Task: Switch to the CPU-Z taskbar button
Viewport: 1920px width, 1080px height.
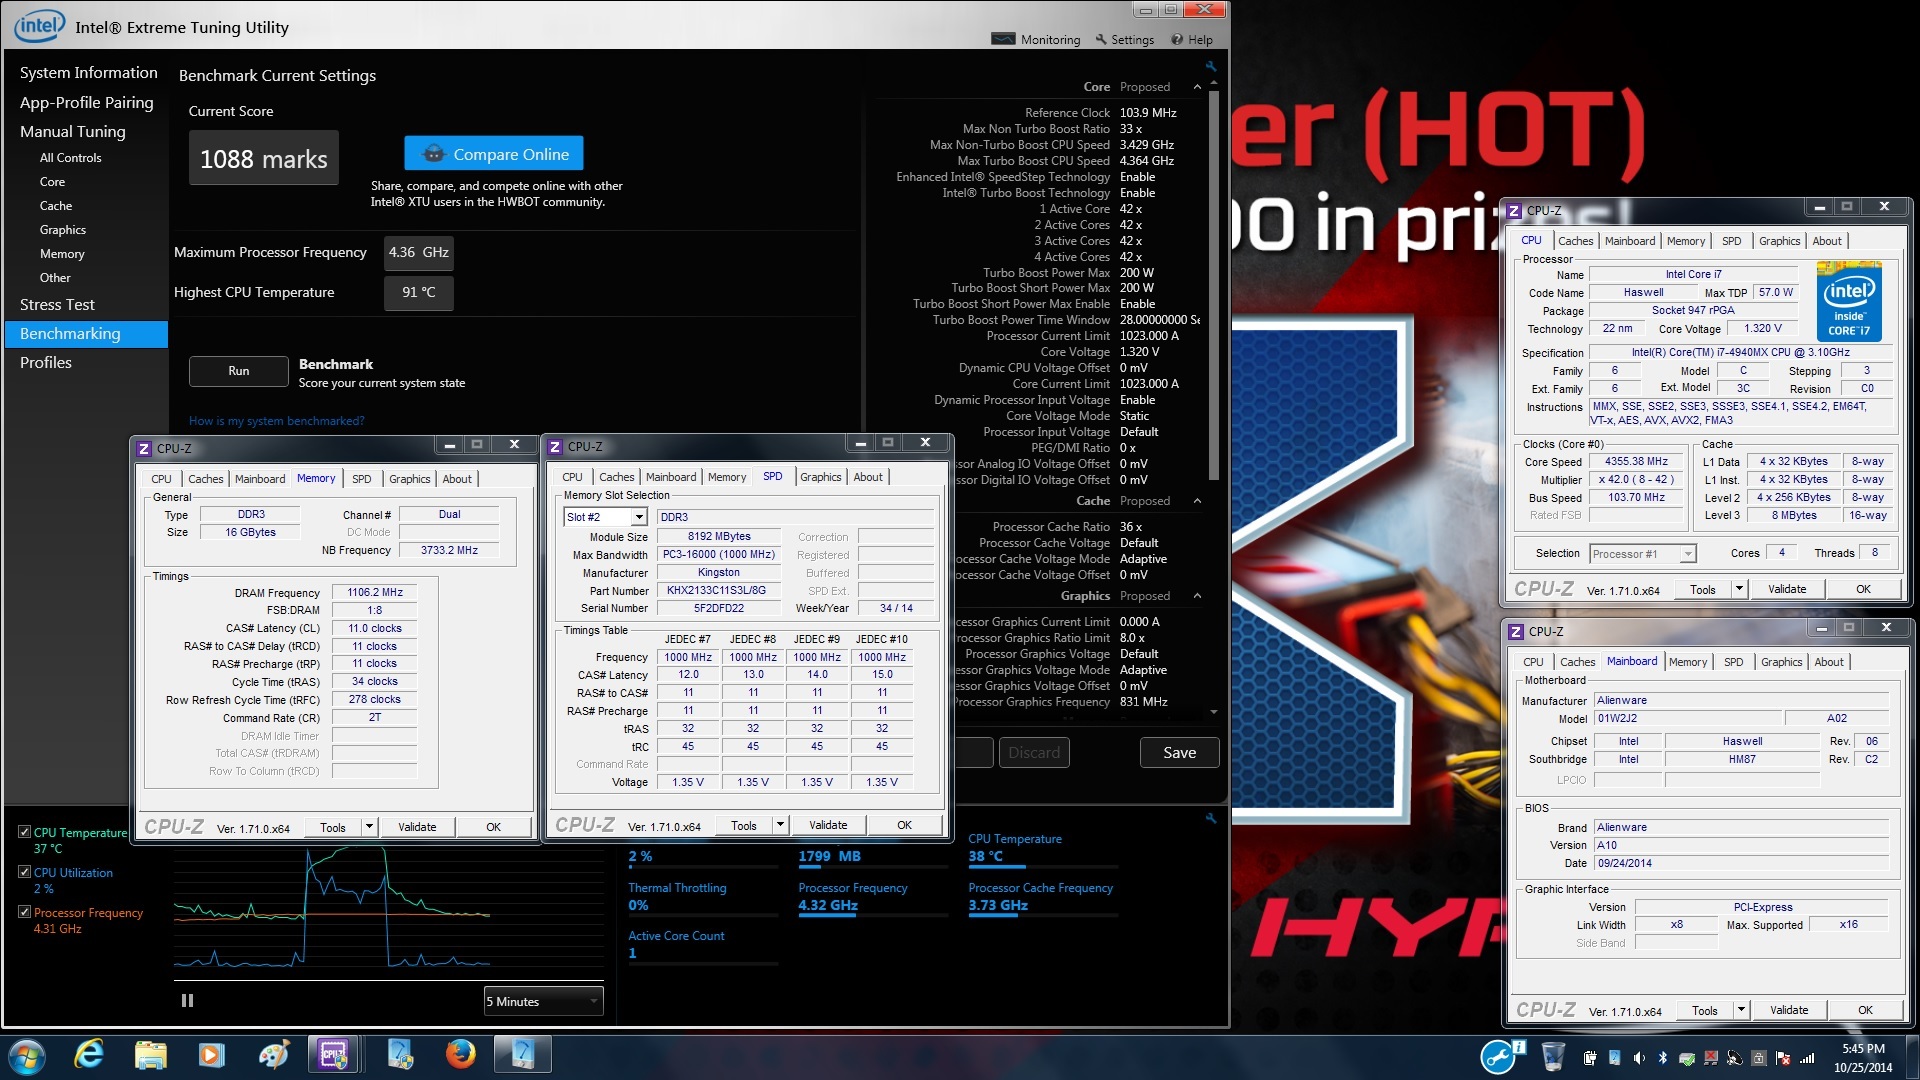Action: [334, 1054]
